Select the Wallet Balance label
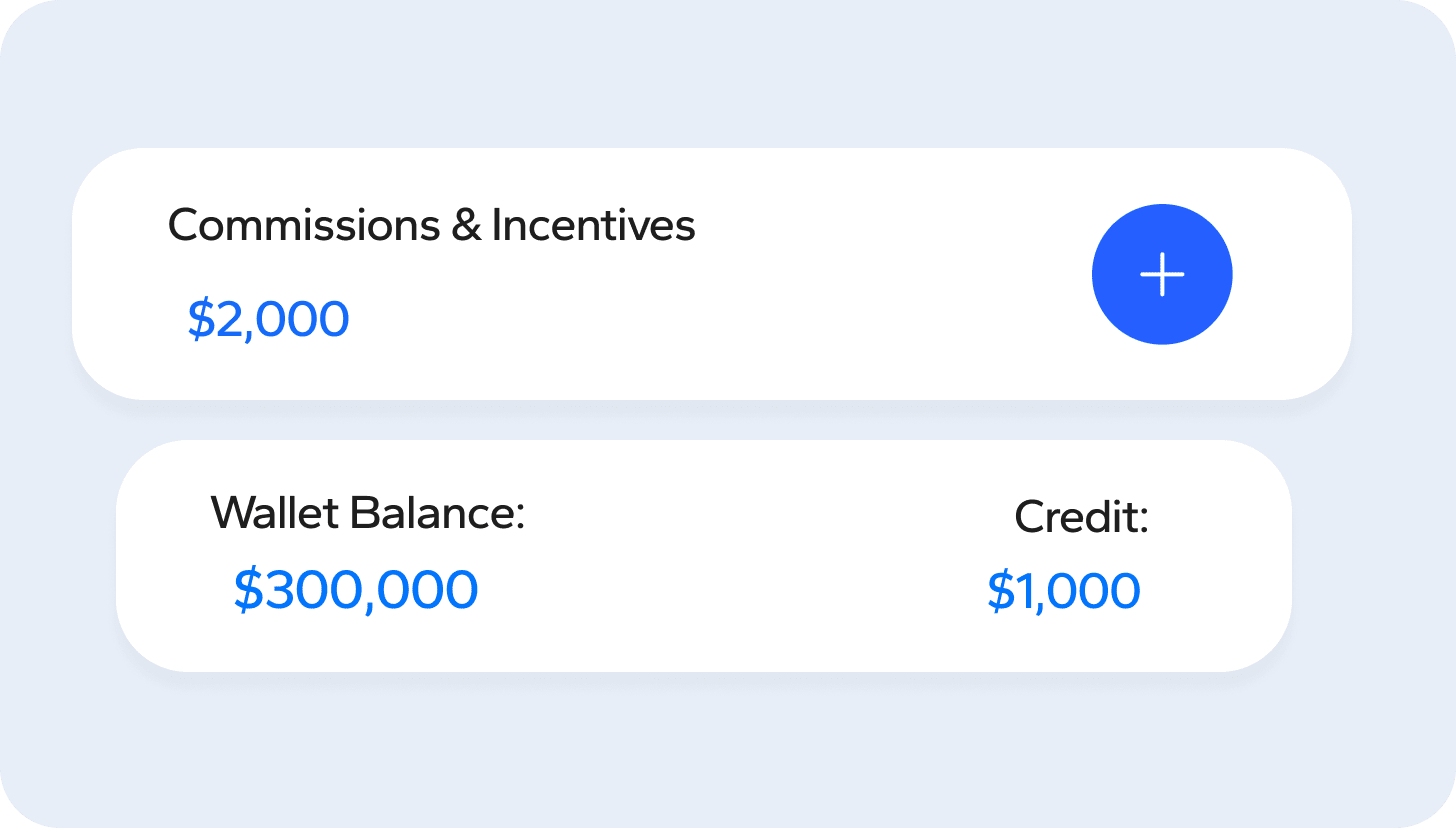The image size is (1456, 828). point(368,513)
